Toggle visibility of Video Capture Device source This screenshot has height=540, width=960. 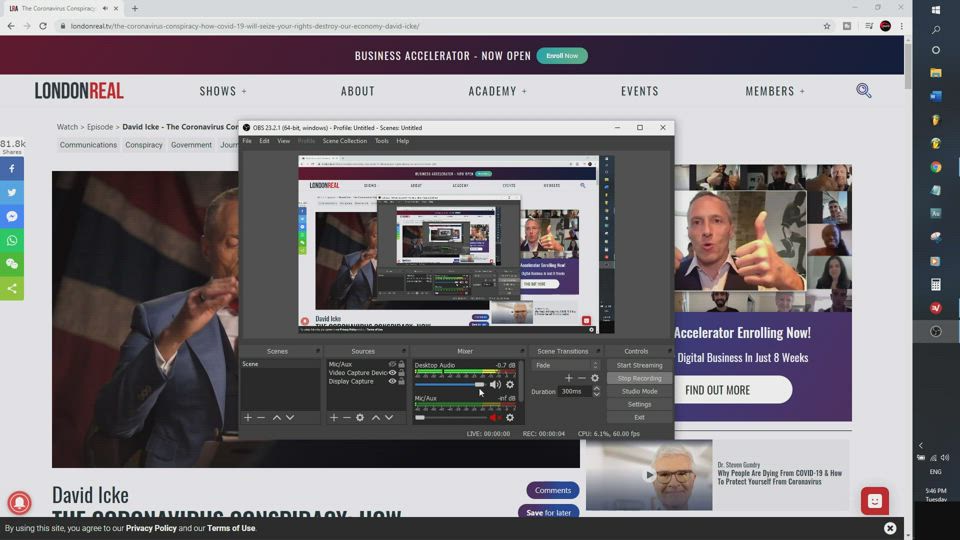click(392, 373)
